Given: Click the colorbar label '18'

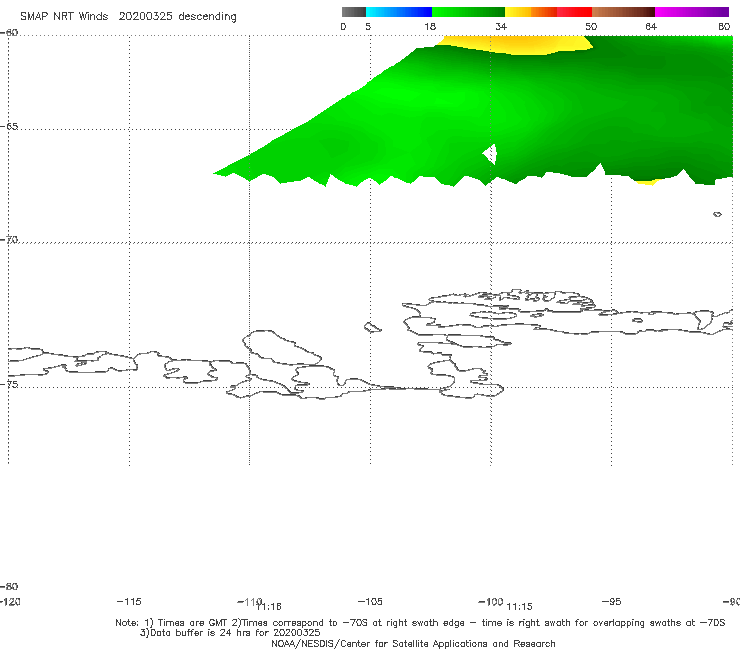Looking at the screenshot, I should pos(430,26).
